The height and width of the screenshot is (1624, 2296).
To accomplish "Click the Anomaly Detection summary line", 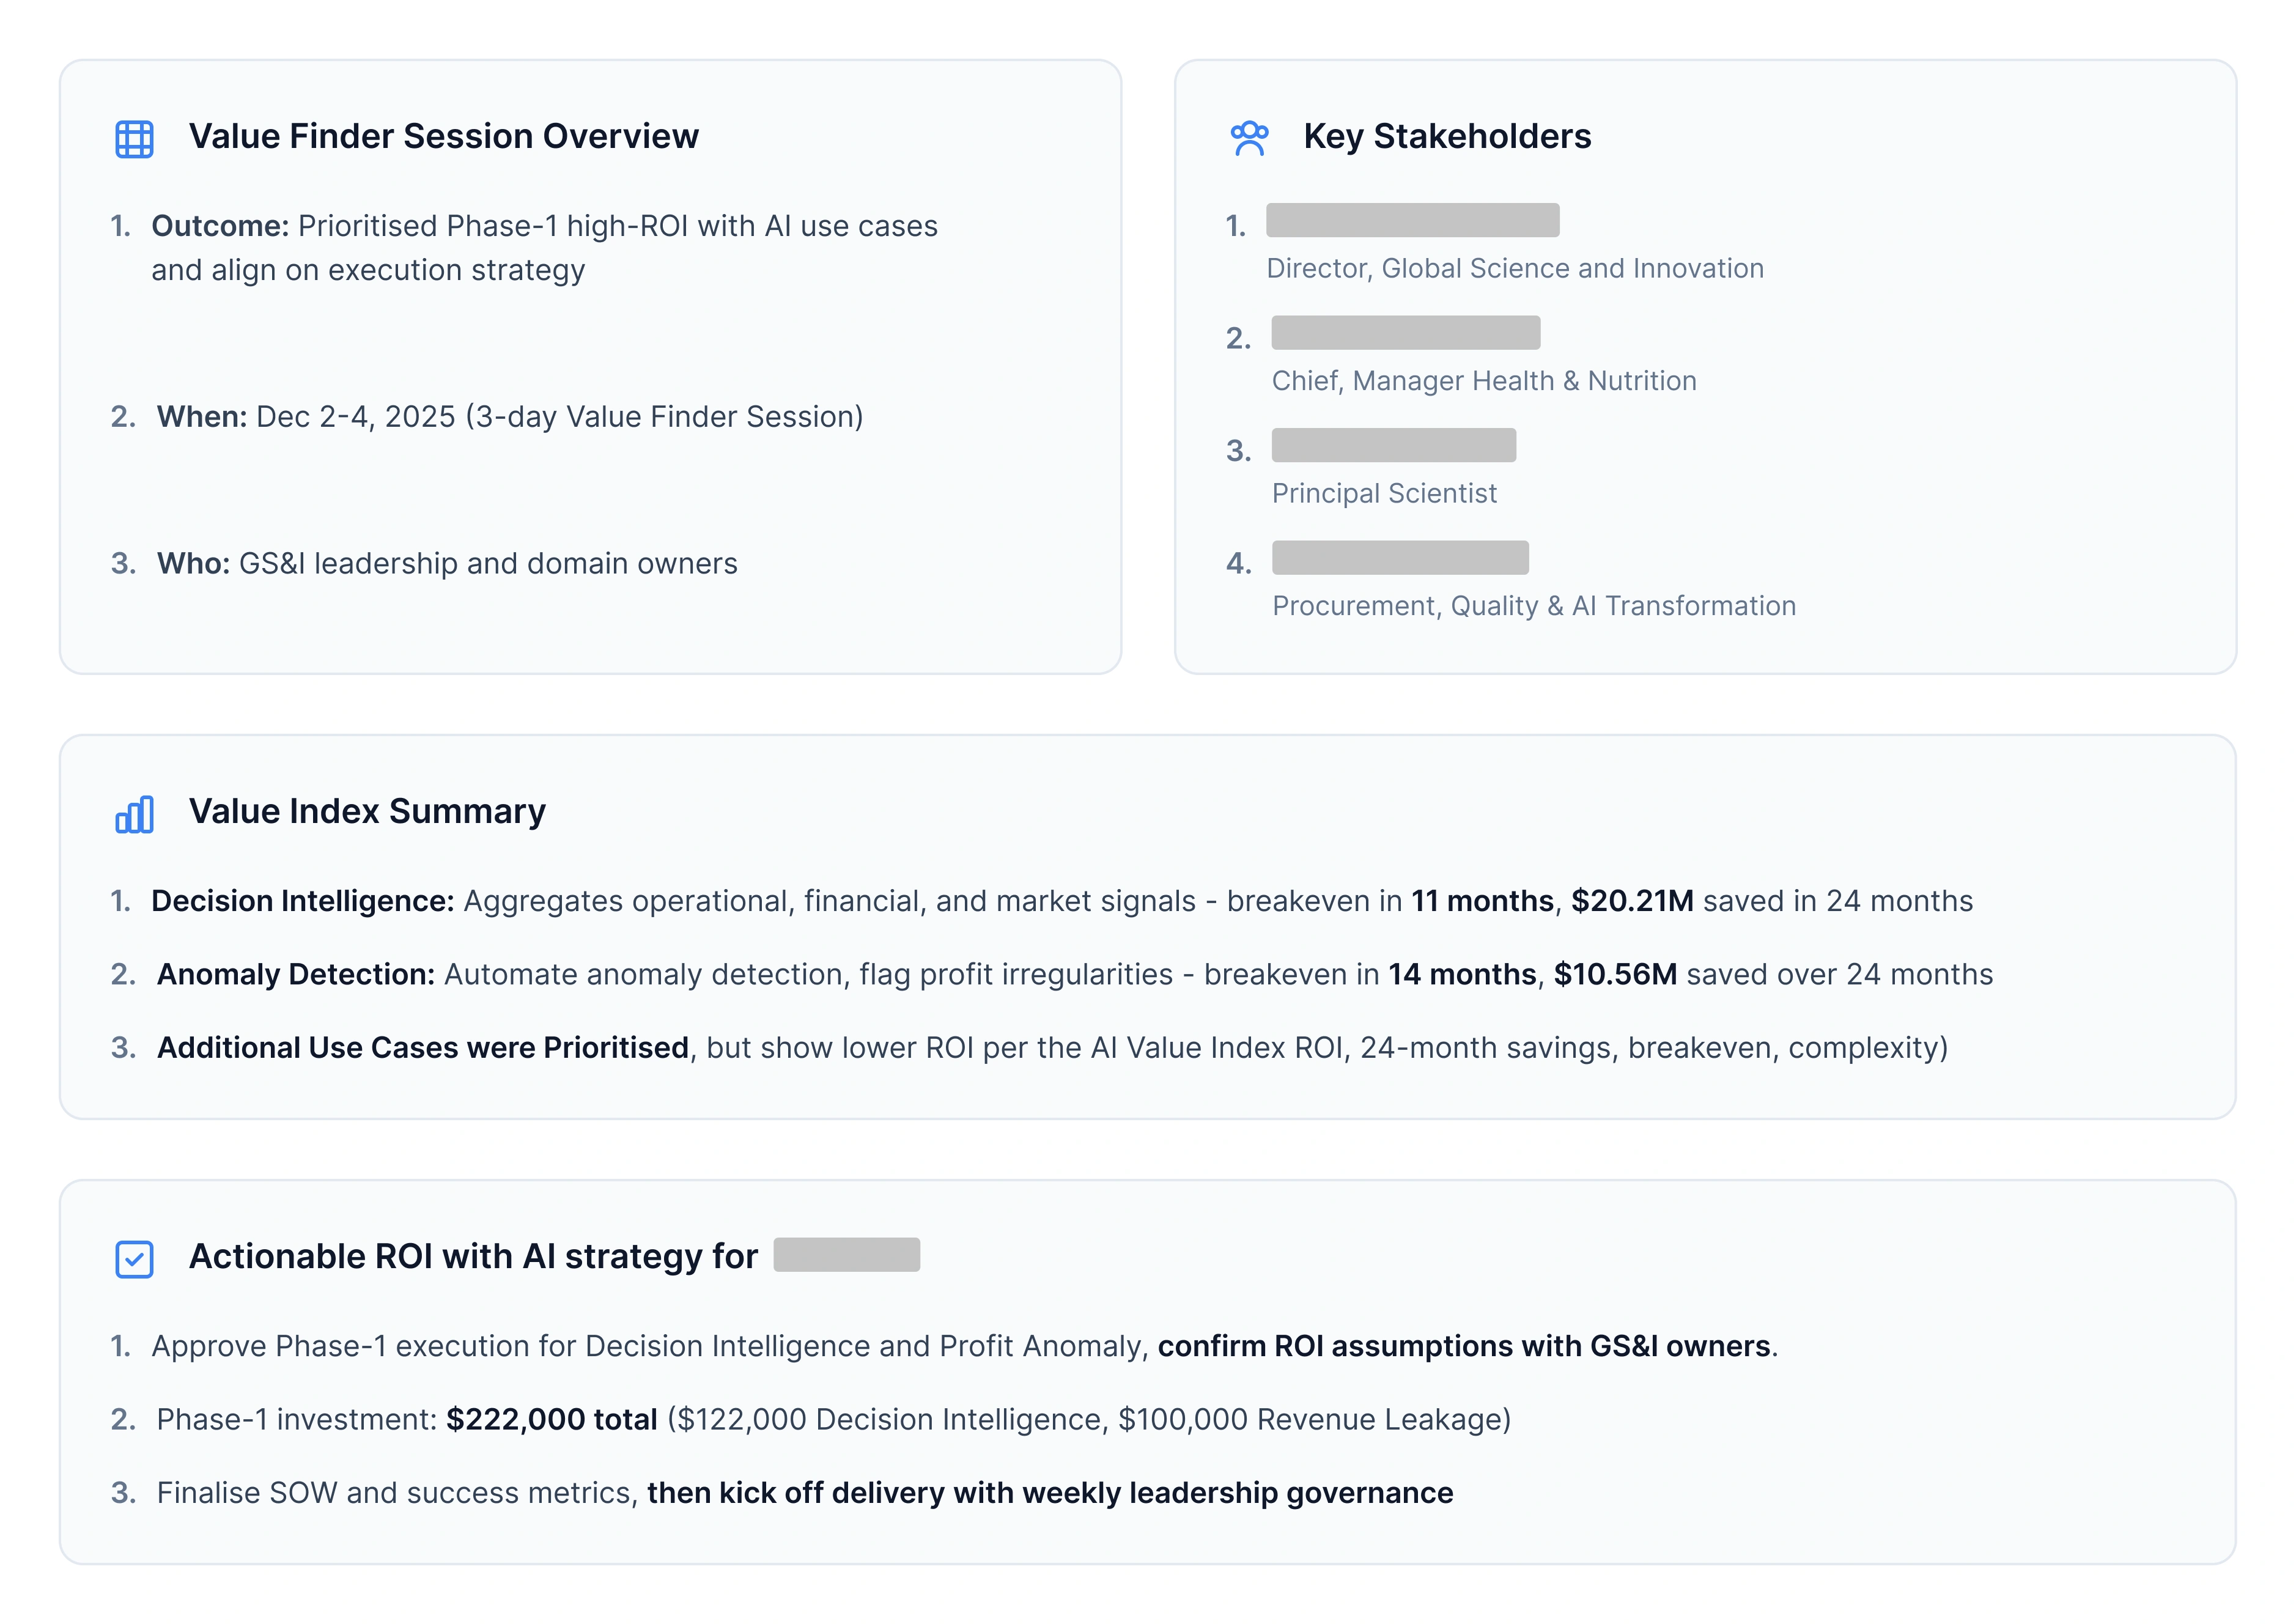I will [x=1075, y=974].
